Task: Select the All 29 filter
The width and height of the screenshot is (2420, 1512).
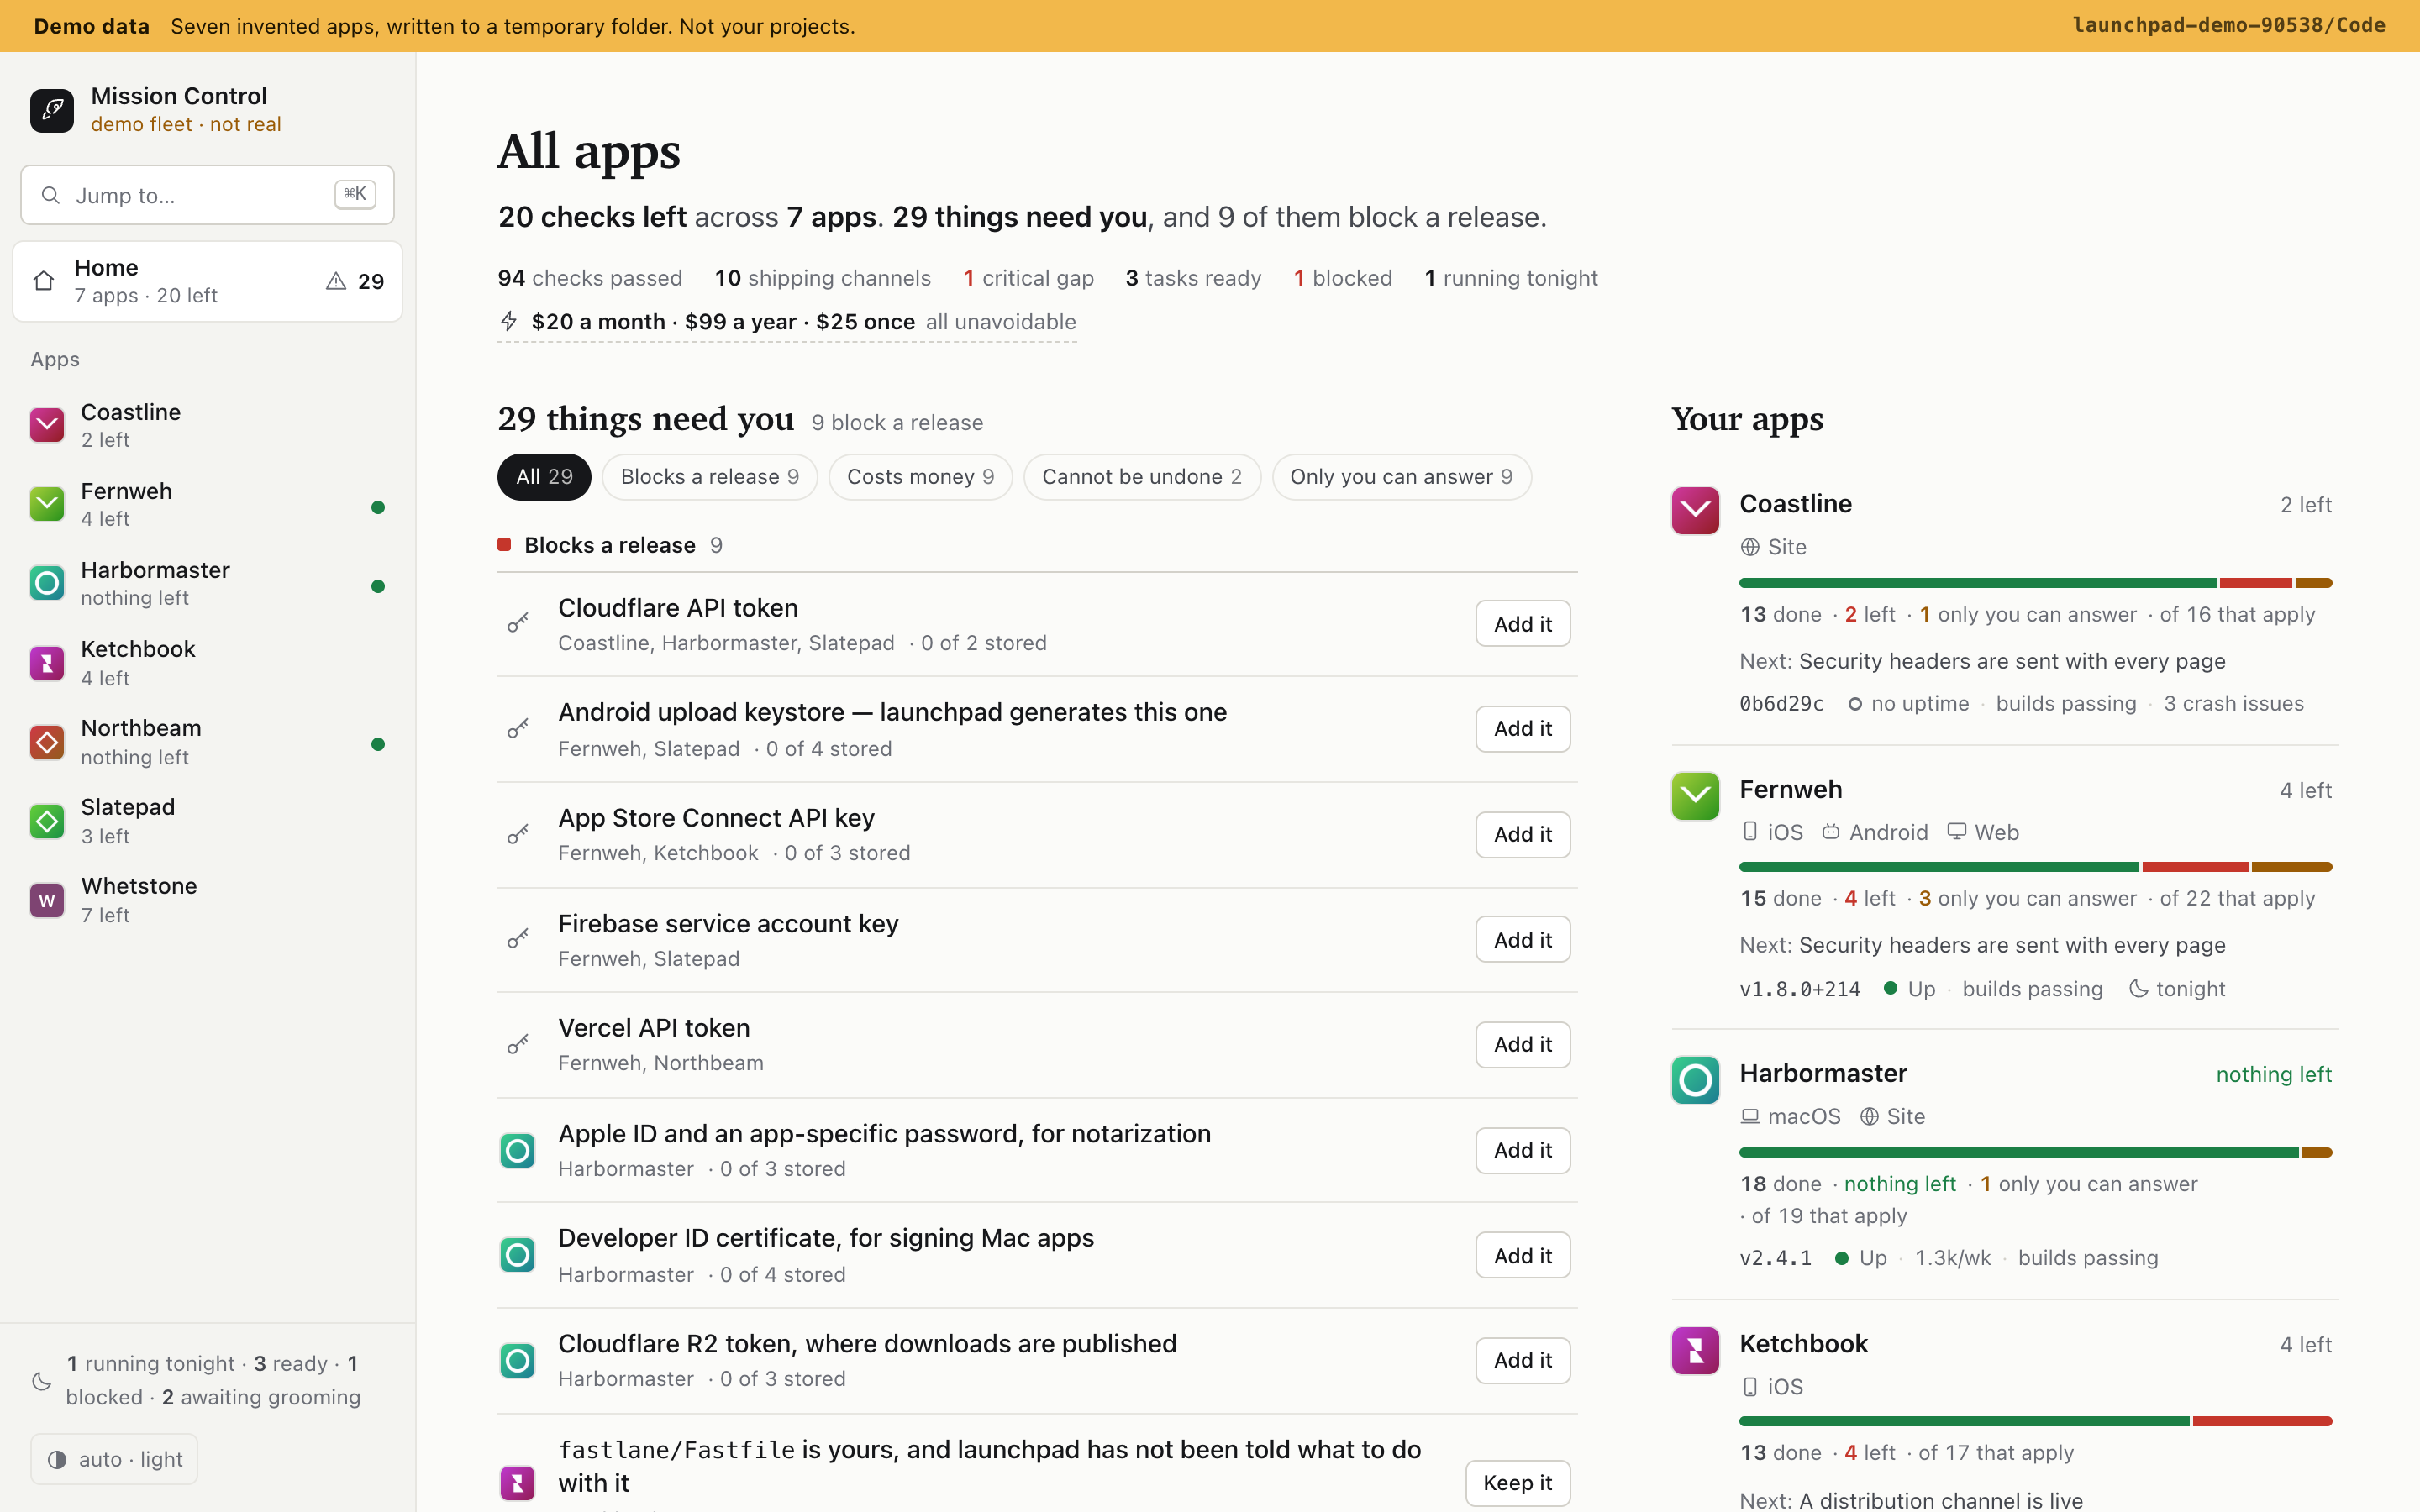Action: 544,477
